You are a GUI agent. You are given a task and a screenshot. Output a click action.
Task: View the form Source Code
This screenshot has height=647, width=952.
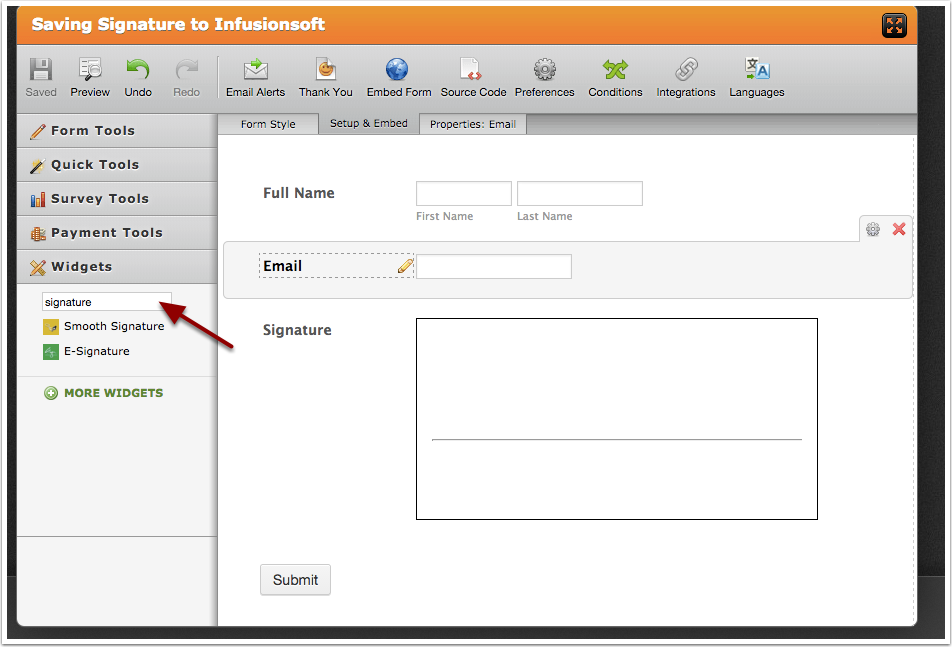(473, 78)
